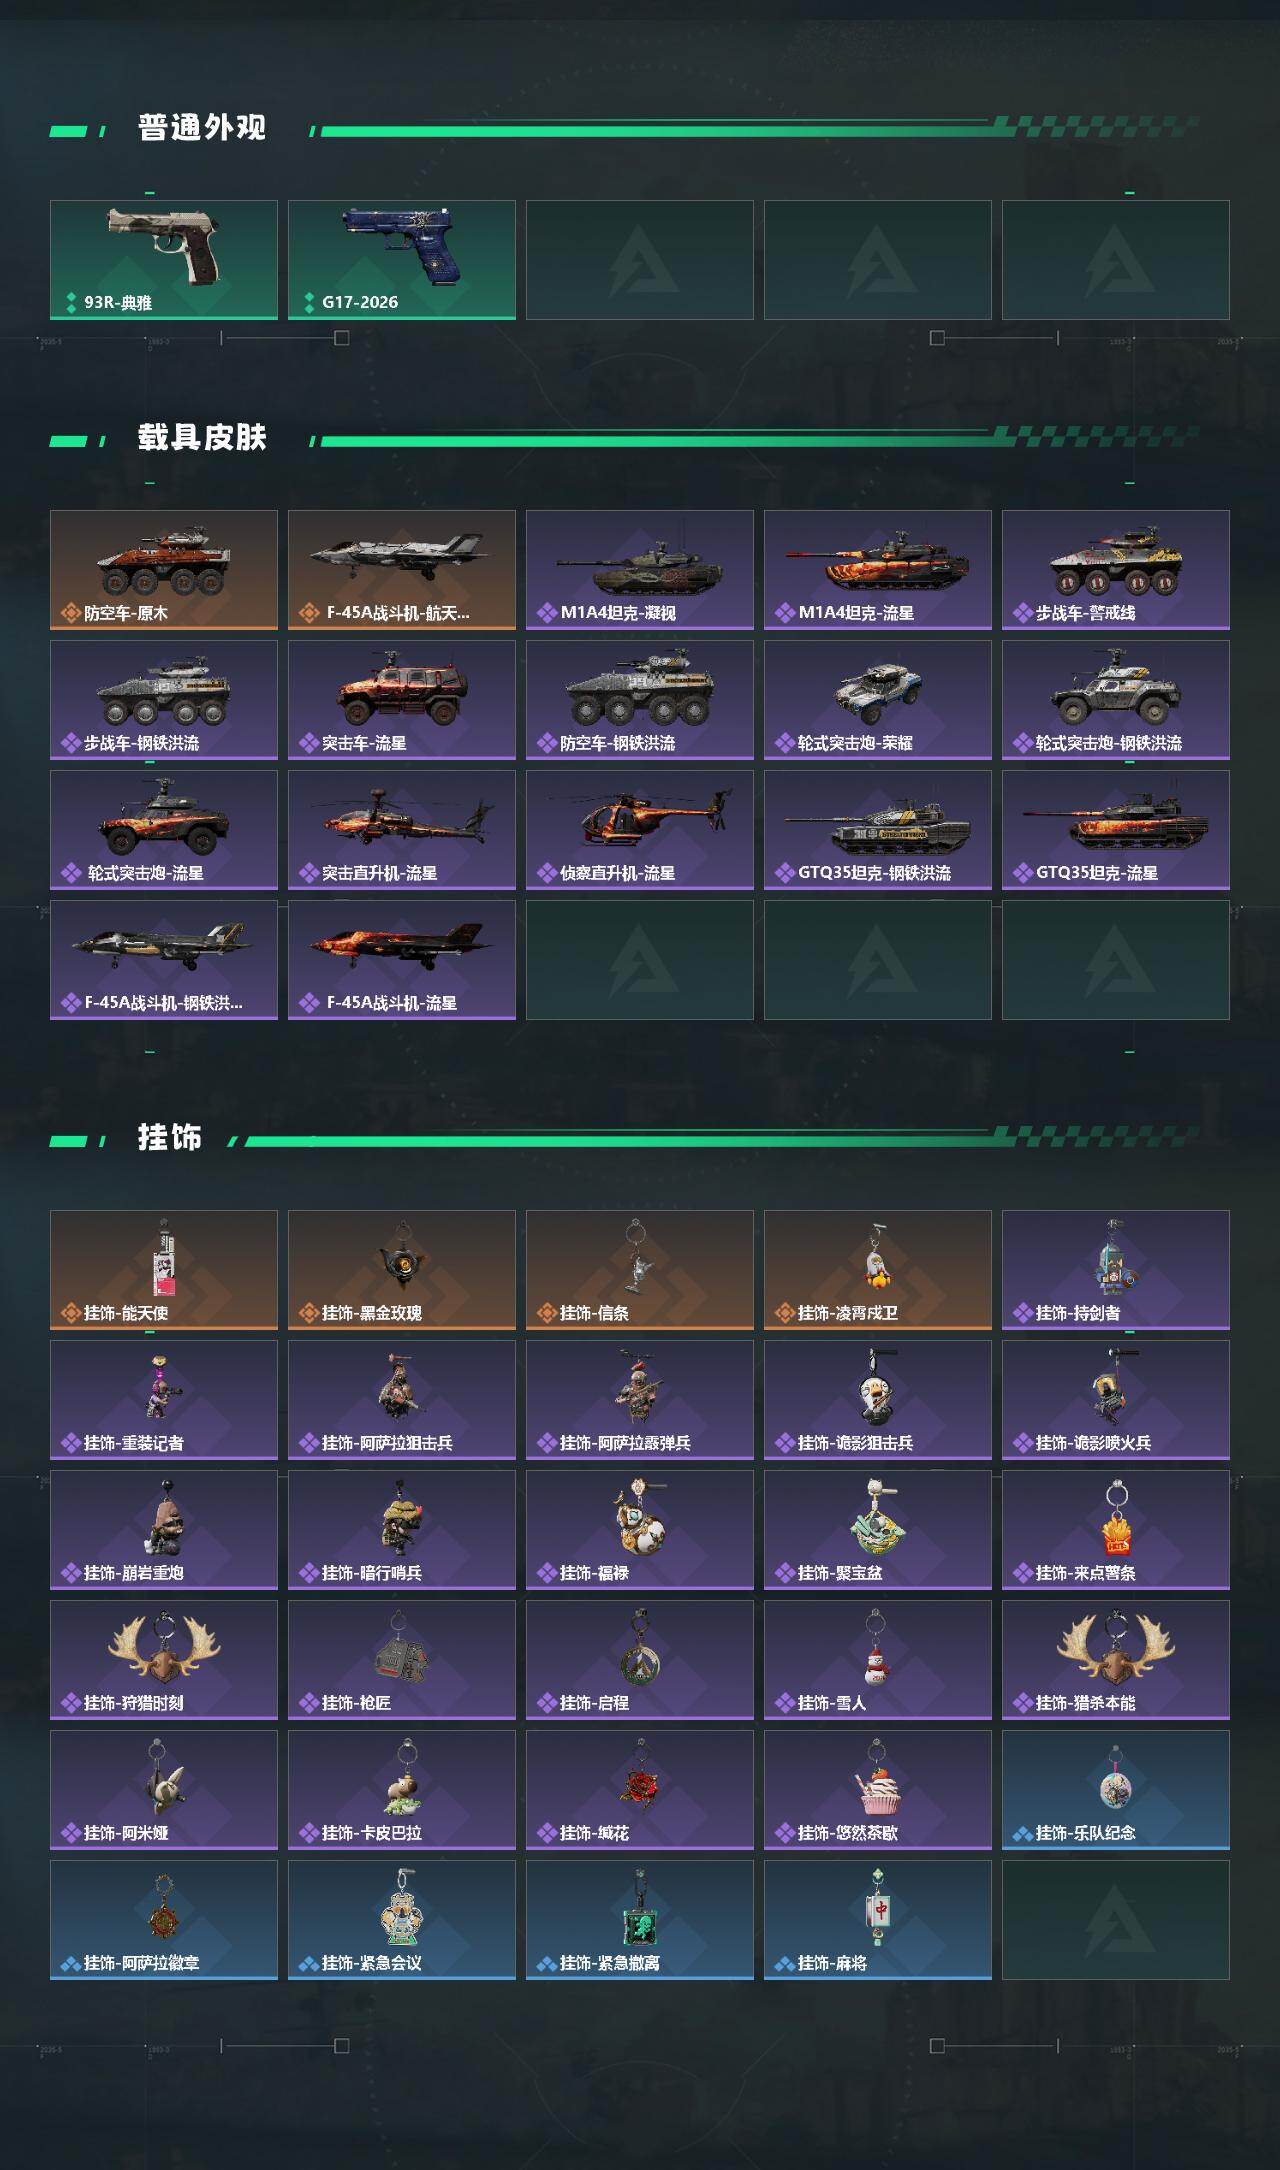Choose the 挂饰-麻将 mahjong charm
Screen dimensions: 1280x2170
878,1920
